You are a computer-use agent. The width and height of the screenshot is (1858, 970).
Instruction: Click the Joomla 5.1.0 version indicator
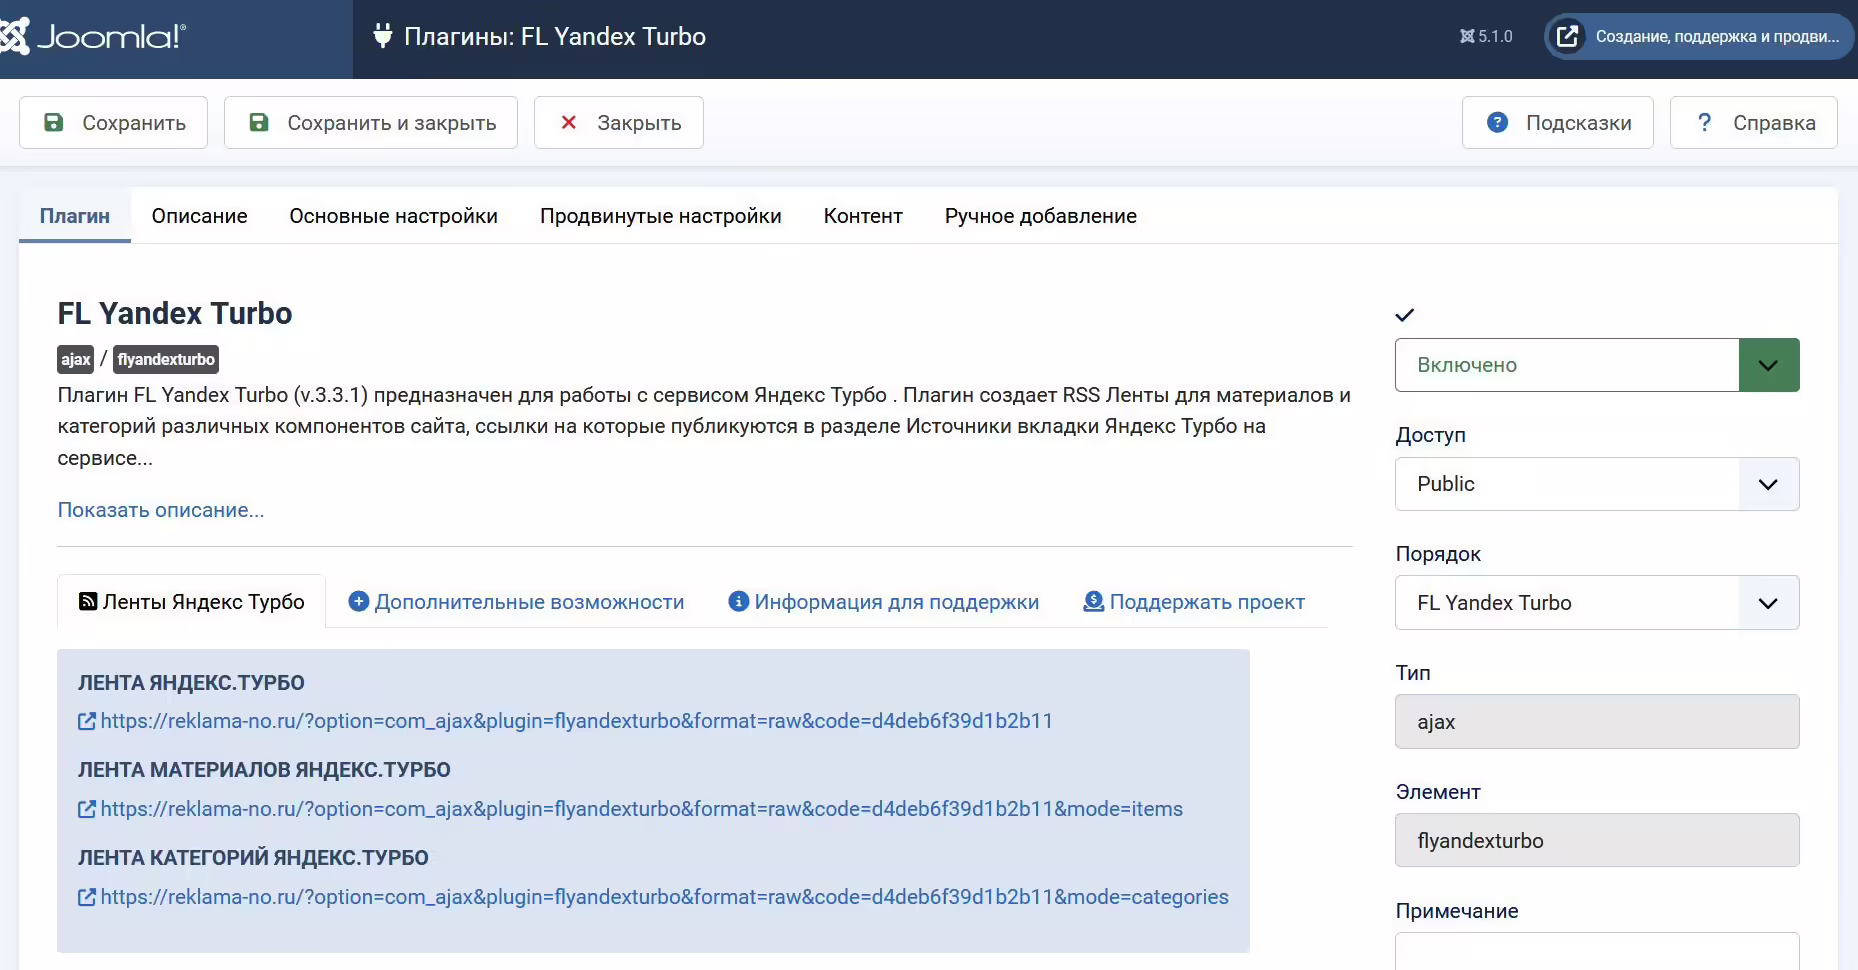pyautogui.click(x=1486, y=36)
